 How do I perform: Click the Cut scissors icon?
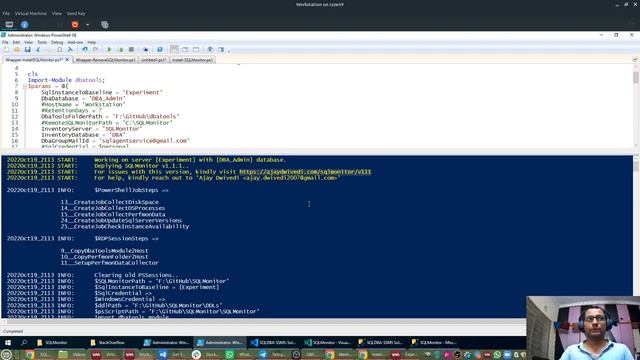[x=38, y=49]
